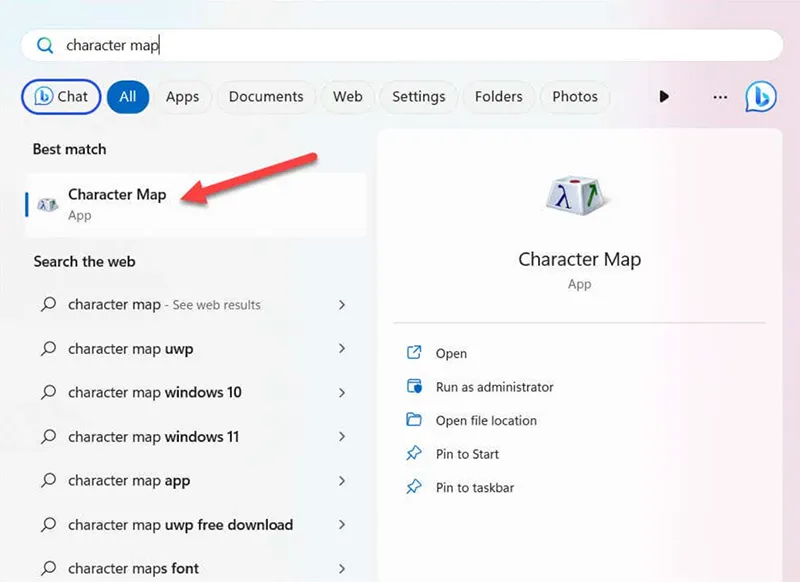Select 'character map - See web results' text
This screenshot has width=800, height=582.
pos(164,305)
